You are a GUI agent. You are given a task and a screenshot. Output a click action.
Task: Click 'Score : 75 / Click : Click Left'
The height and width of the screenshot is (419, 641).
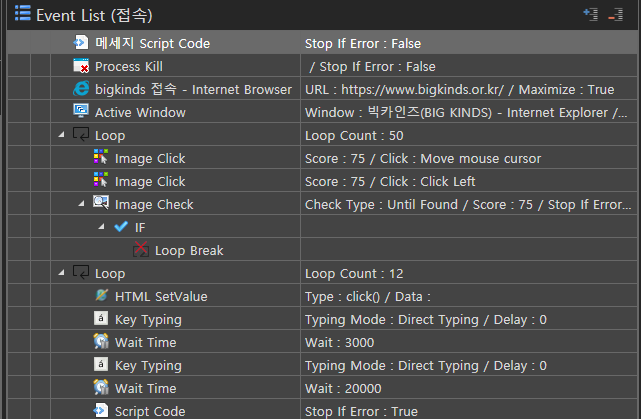pos(390,181)
